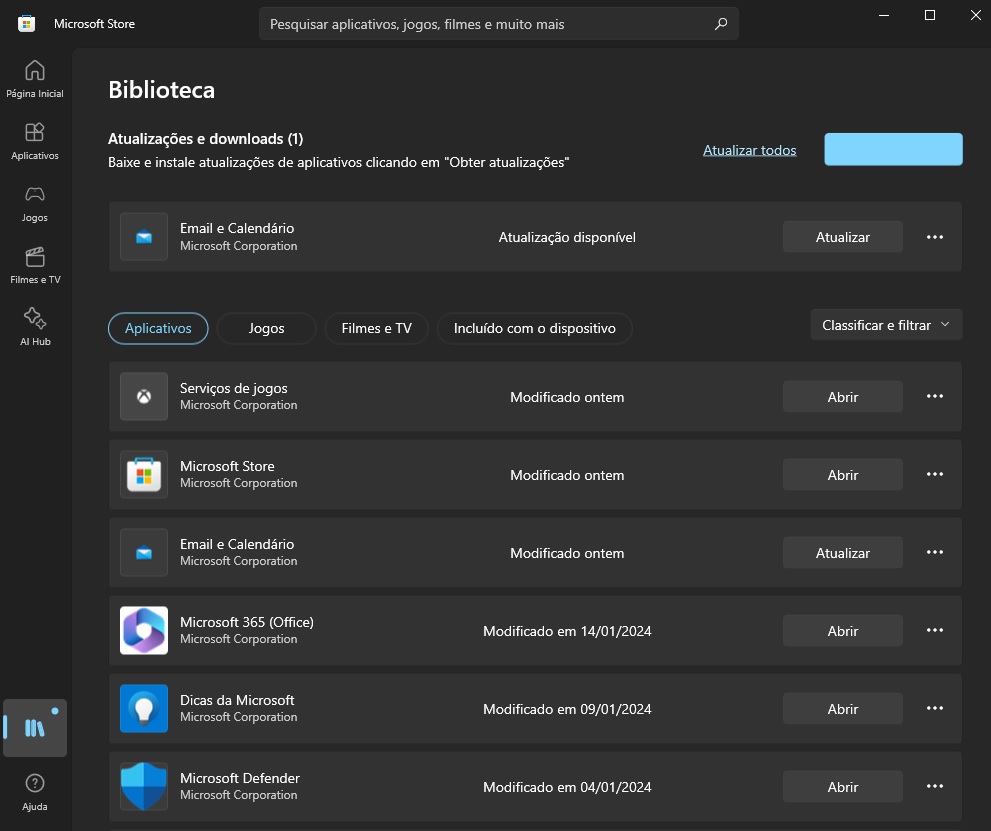Screen dimensions: 991x831
Task: Click Abrir for Microsoft Defender
Action: (842, 787)
